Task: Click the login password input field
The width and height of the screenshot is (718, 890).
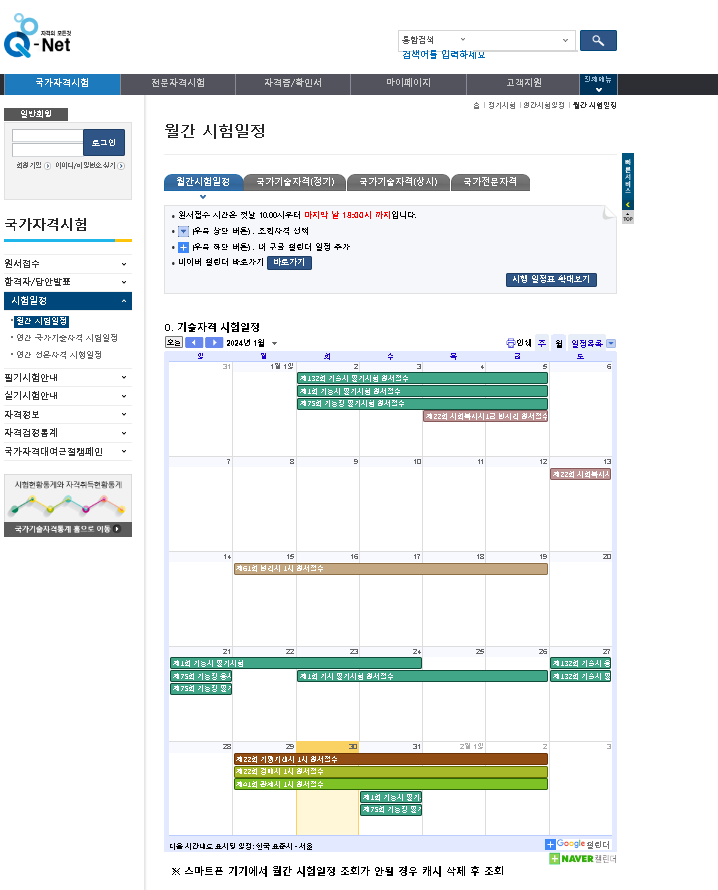Action: click(x=48, y=150)
